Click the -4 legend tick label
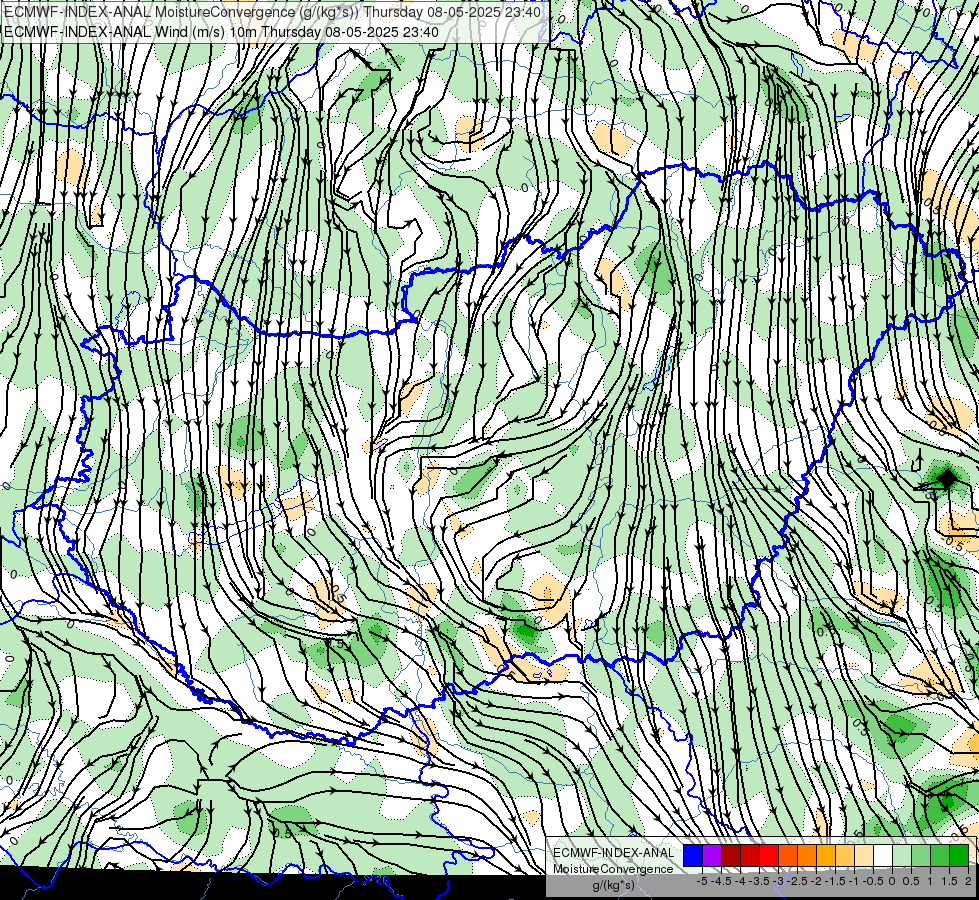 coord(740,881)
